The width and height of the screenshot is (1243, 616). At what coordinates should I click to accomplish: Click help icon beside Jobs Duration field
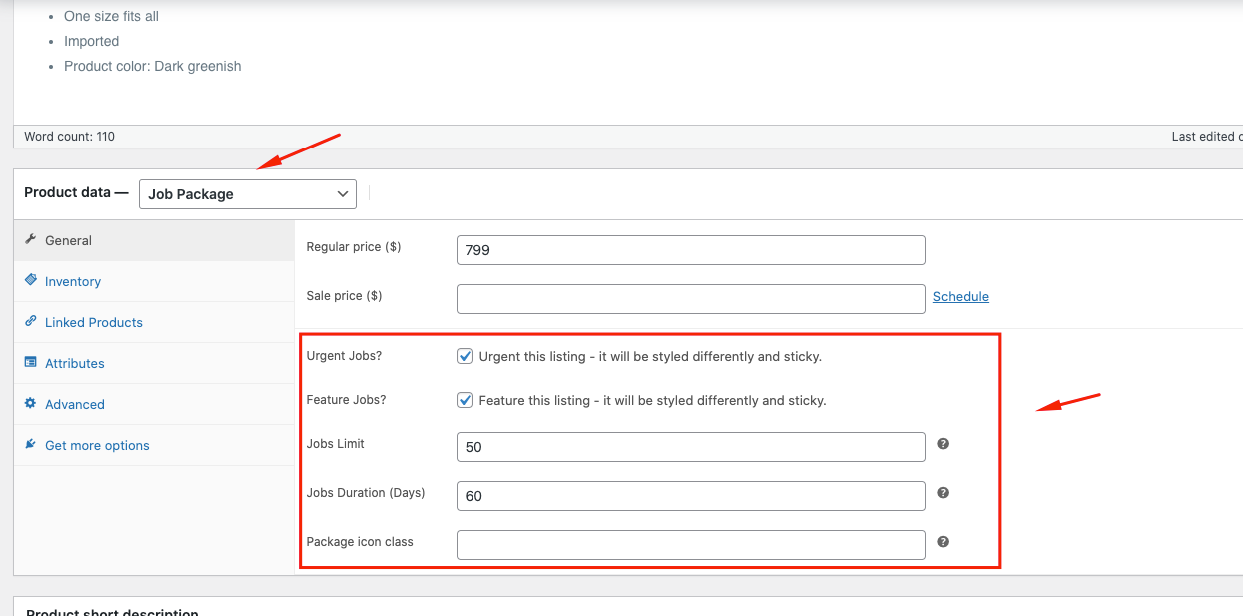(x=943, y=493)
